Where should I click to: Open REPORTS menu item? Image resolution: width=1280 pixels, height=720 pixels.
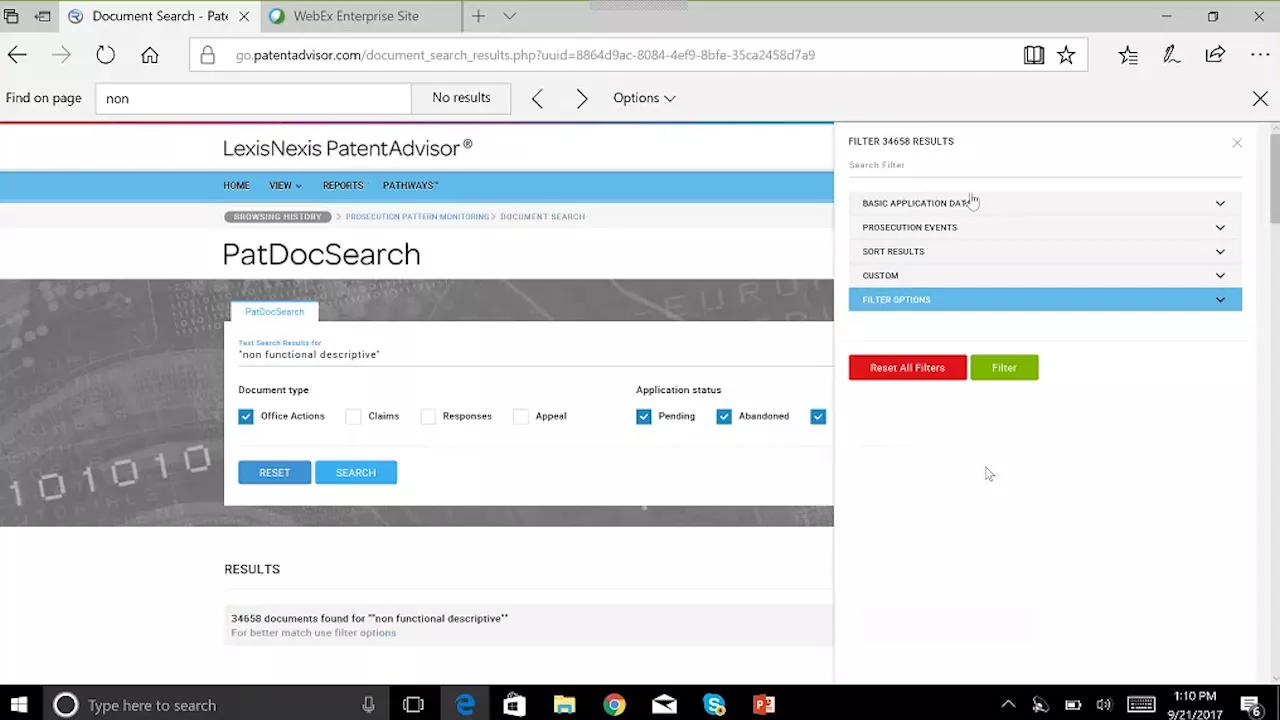point(343,185)
